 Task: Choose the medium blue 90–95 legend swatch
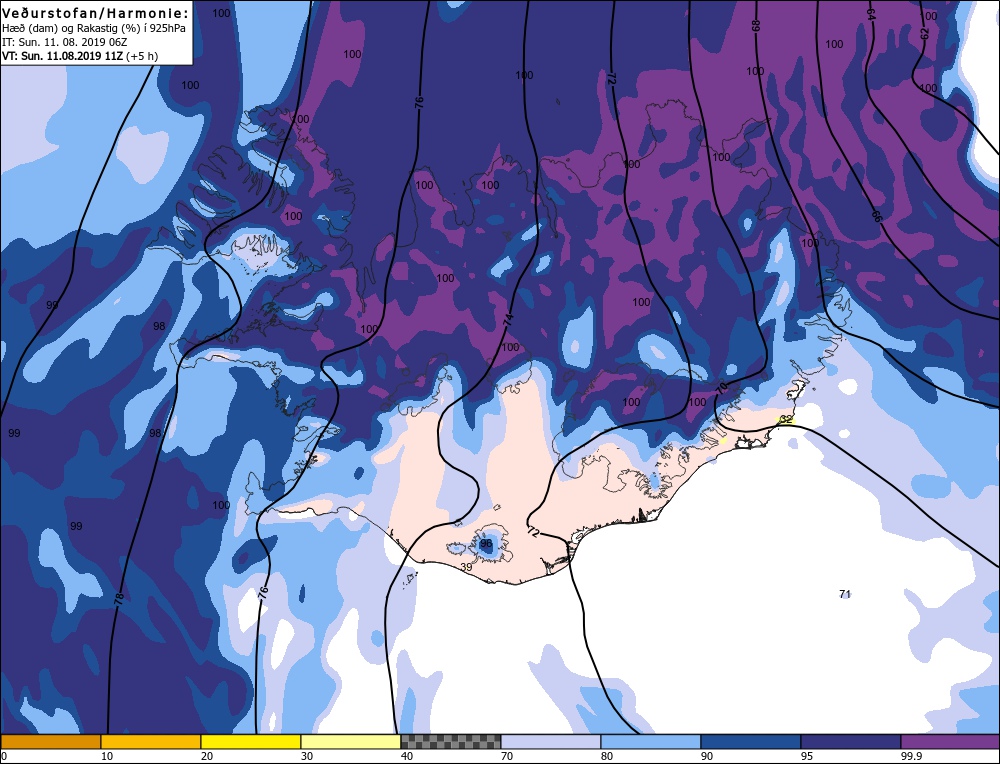[x=751, y=741]
